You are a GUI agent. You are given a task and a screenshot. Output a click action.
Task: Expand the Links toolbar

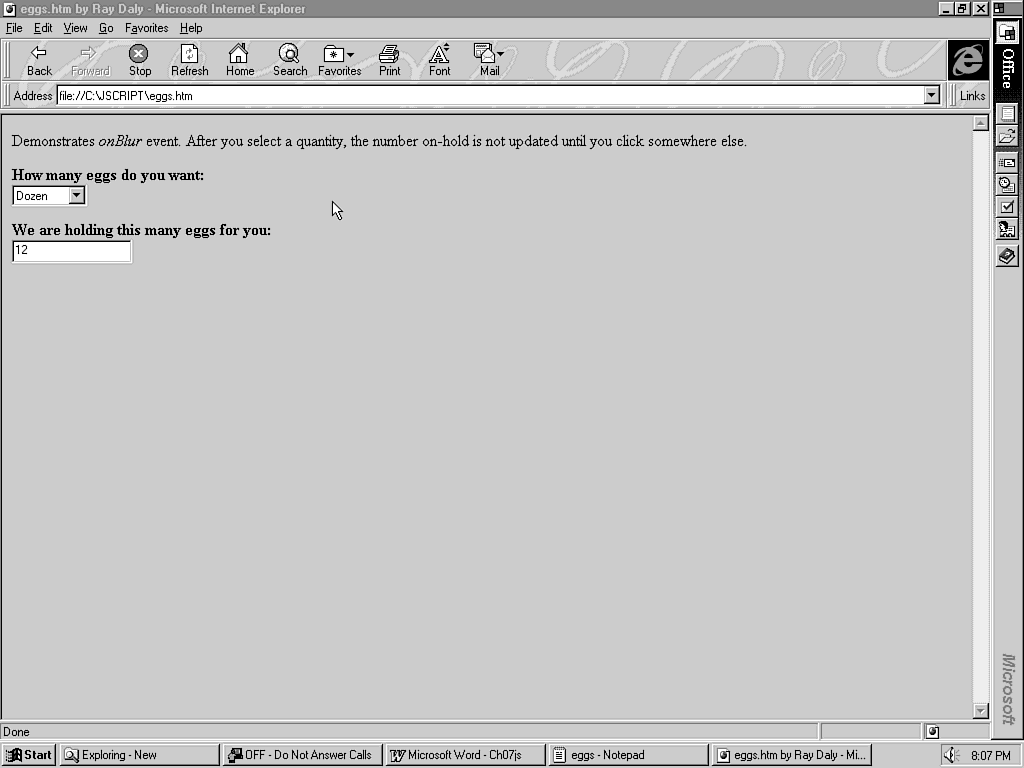click(972, 95)
